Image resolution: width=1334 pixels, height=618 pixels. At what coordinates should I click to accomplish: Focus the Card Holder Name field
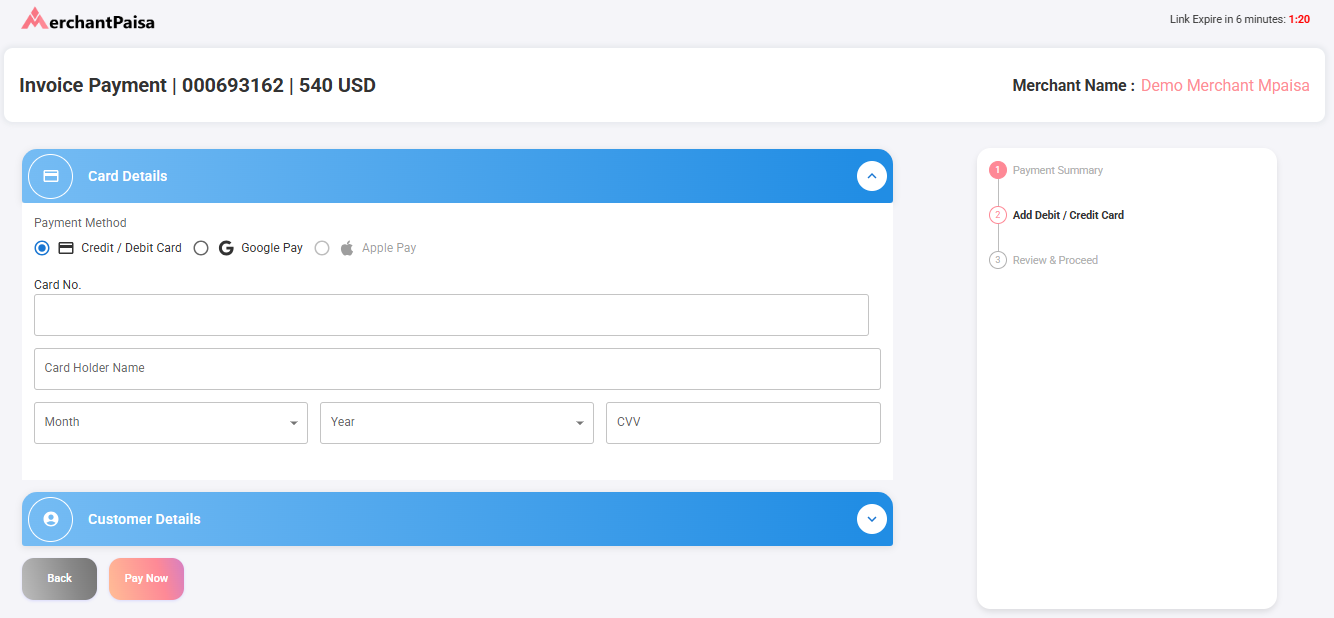[457, 369]
